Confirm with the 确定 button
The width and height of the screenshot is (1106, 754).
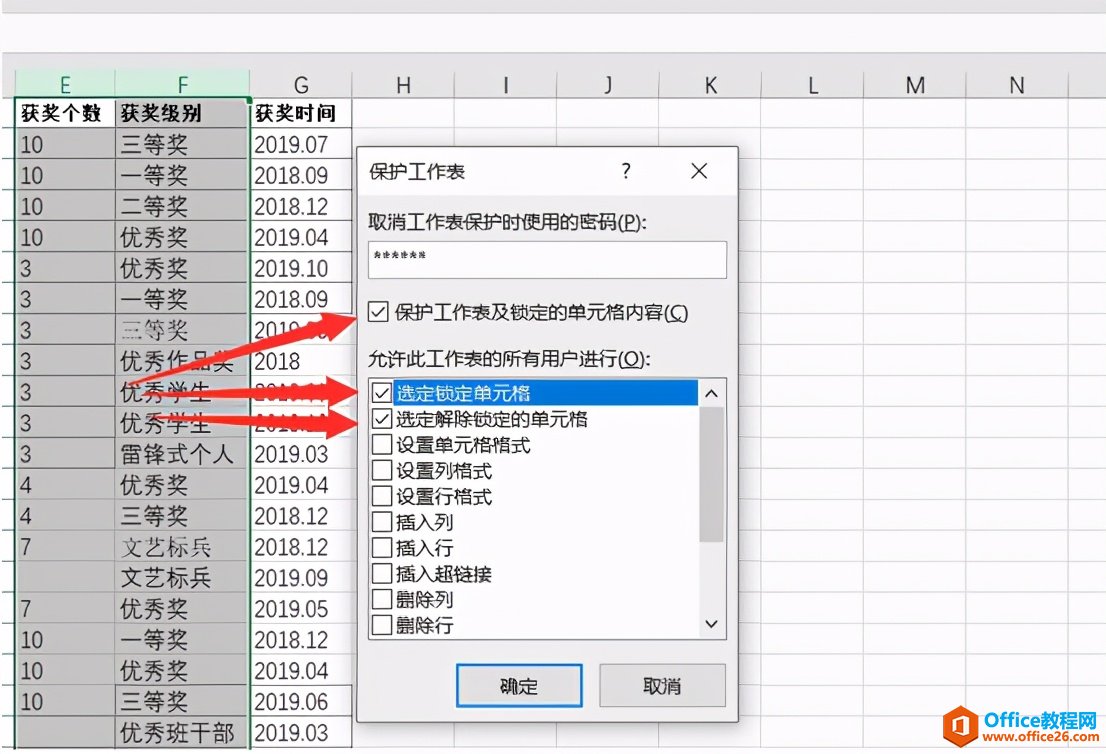point(519,686)
